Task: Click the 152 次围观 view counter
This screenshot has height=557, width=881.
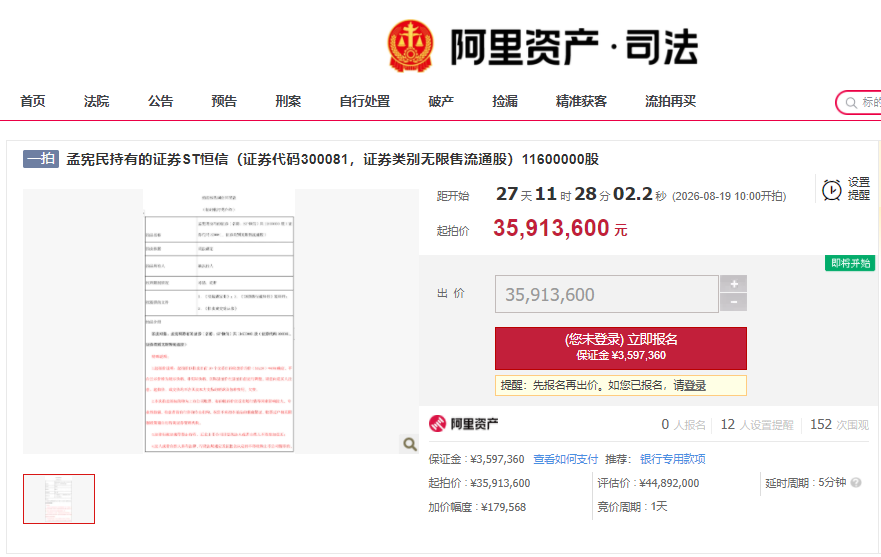Action: click(x=839, y=425)
